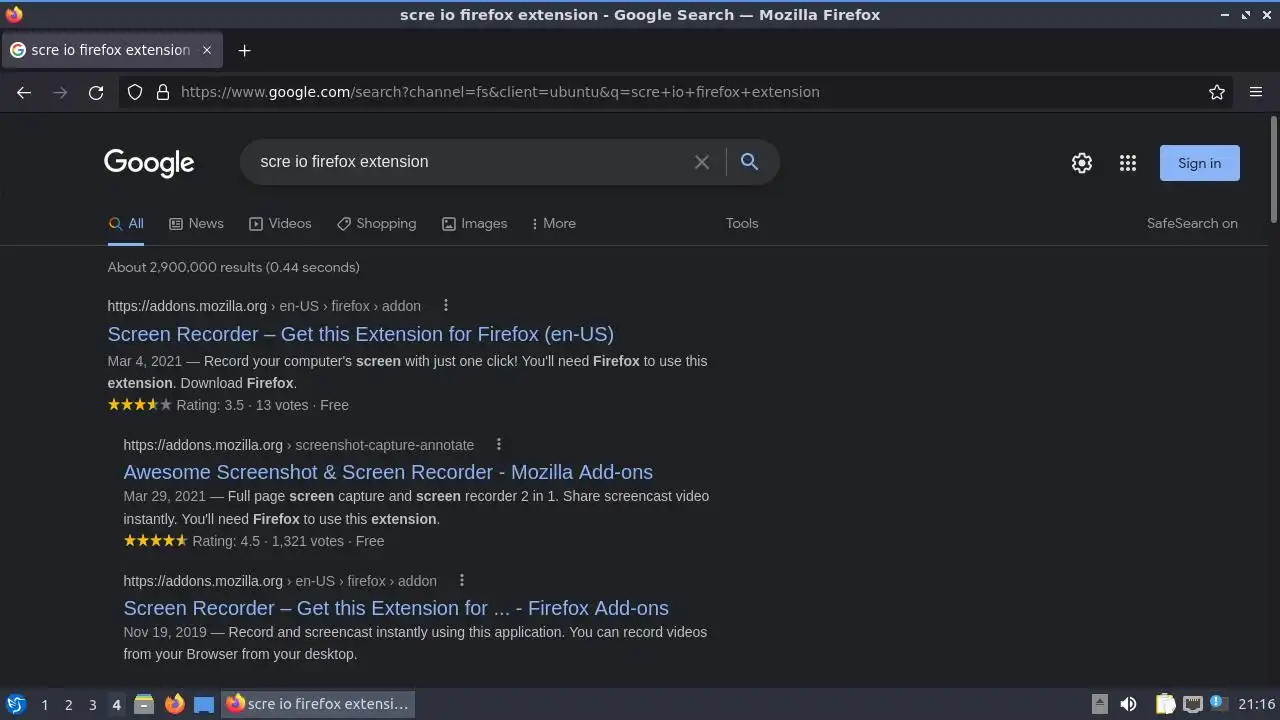Screen dimensions: 1280x720
Task: Open Awesome Screenshot & Screen Recorder link
Action: tap(388, 472)
